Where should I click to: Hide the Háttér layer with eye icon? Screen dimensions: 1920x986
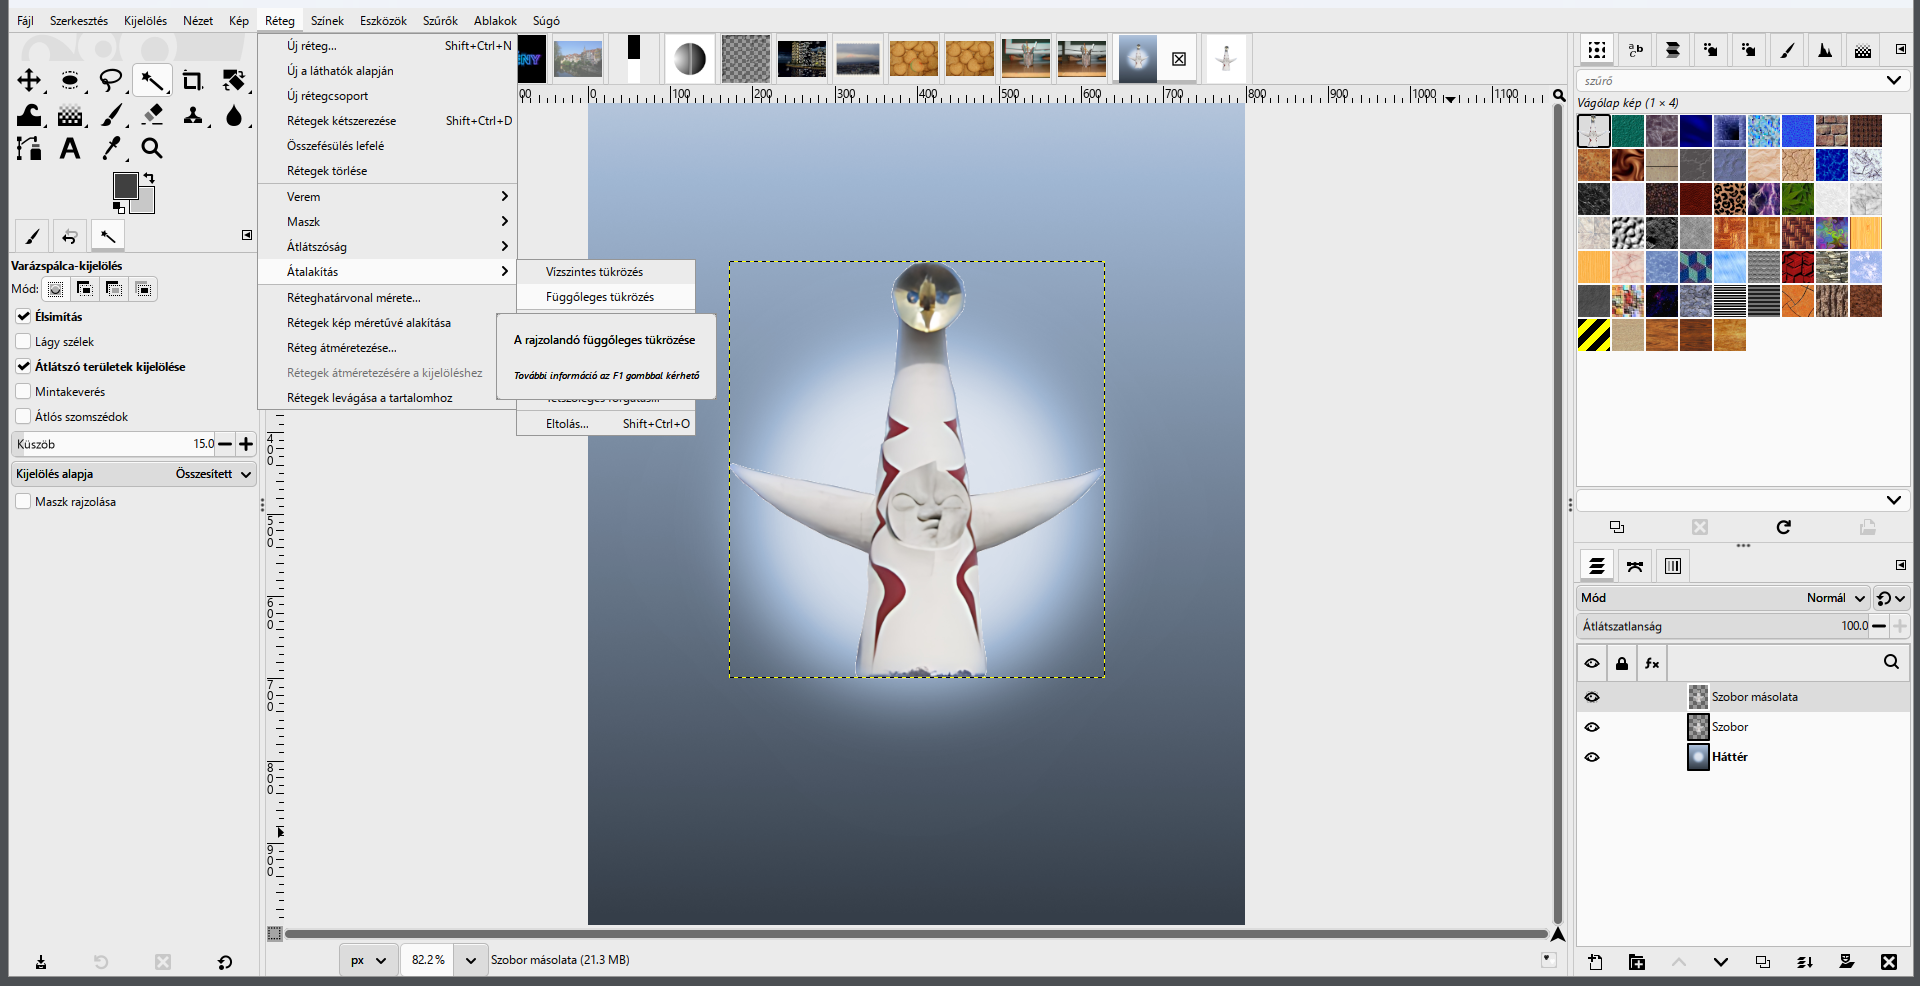tap(1592, 757)
